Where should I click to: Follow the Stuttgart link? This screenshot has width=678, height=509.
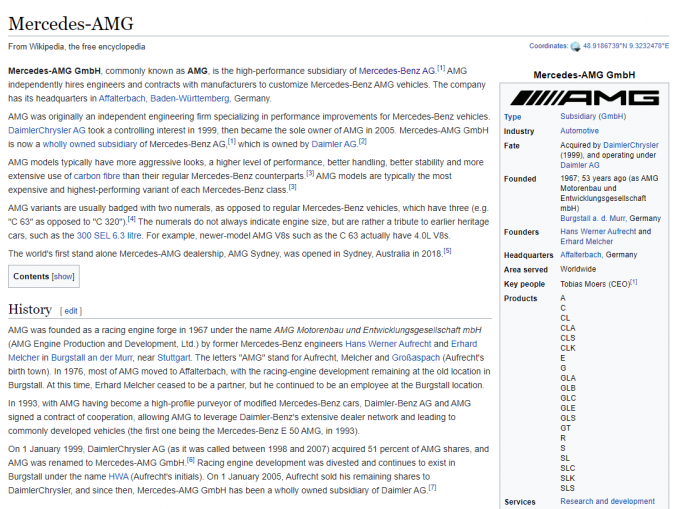point(174,358)
